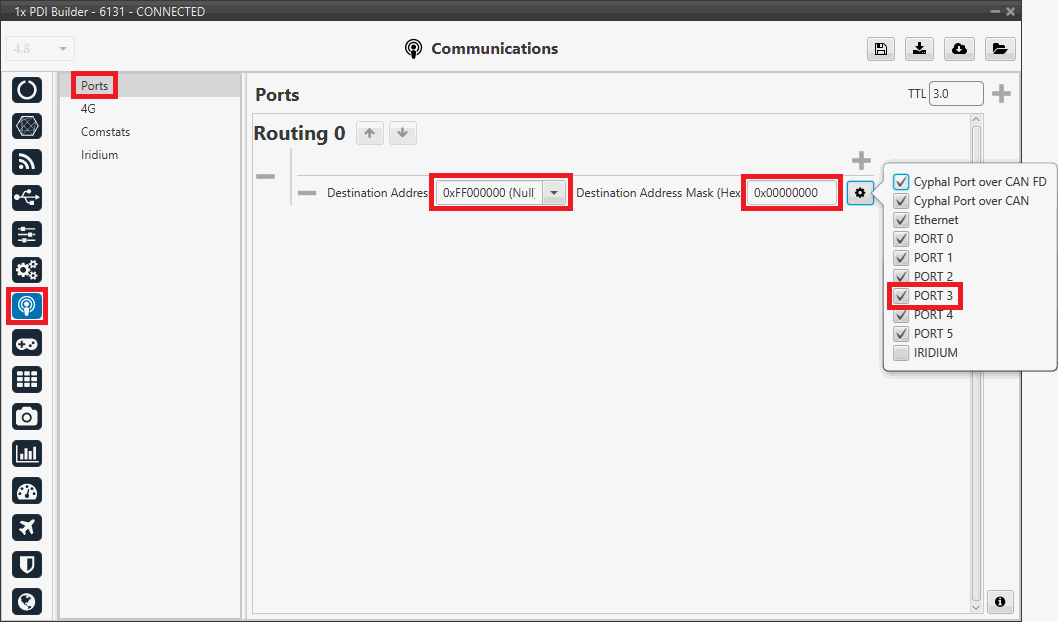1058x622 pixels.
Task: Click the gear button next to address mask
Action: tap(859, 193)
